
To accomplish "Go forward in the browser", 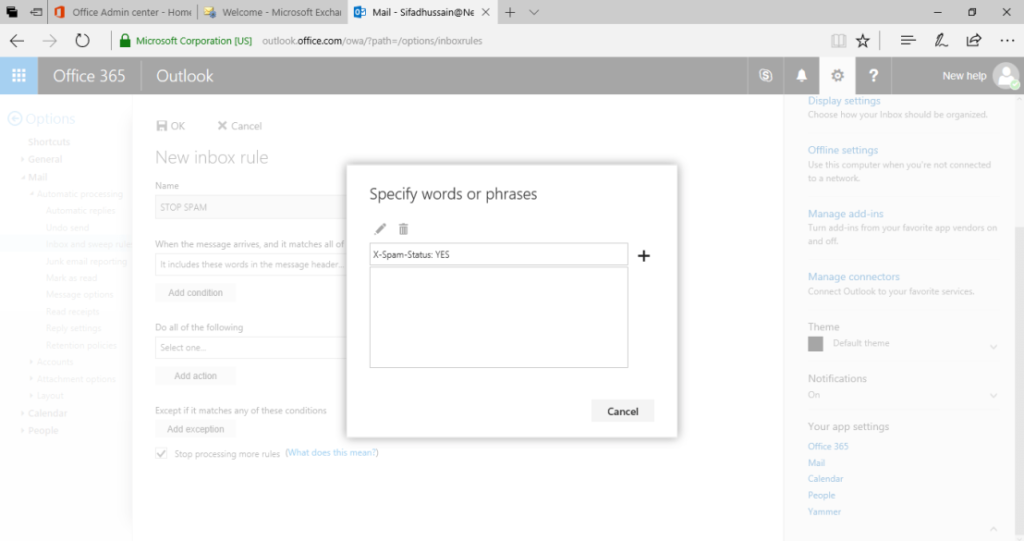I will [x=50, y=41].
